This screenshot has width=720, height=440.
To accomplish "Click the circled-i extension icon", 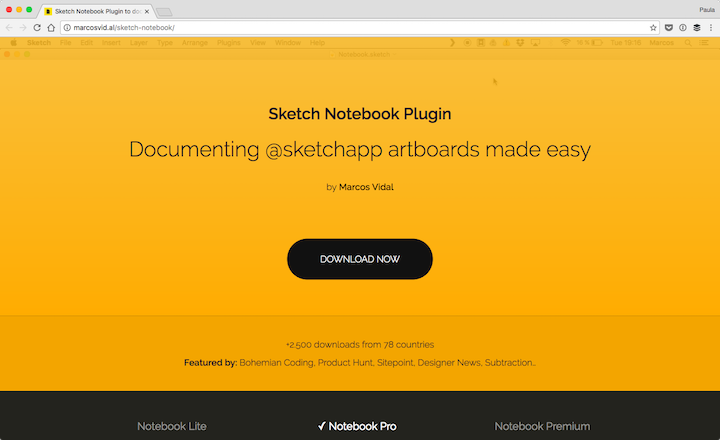I will (683, 28).
